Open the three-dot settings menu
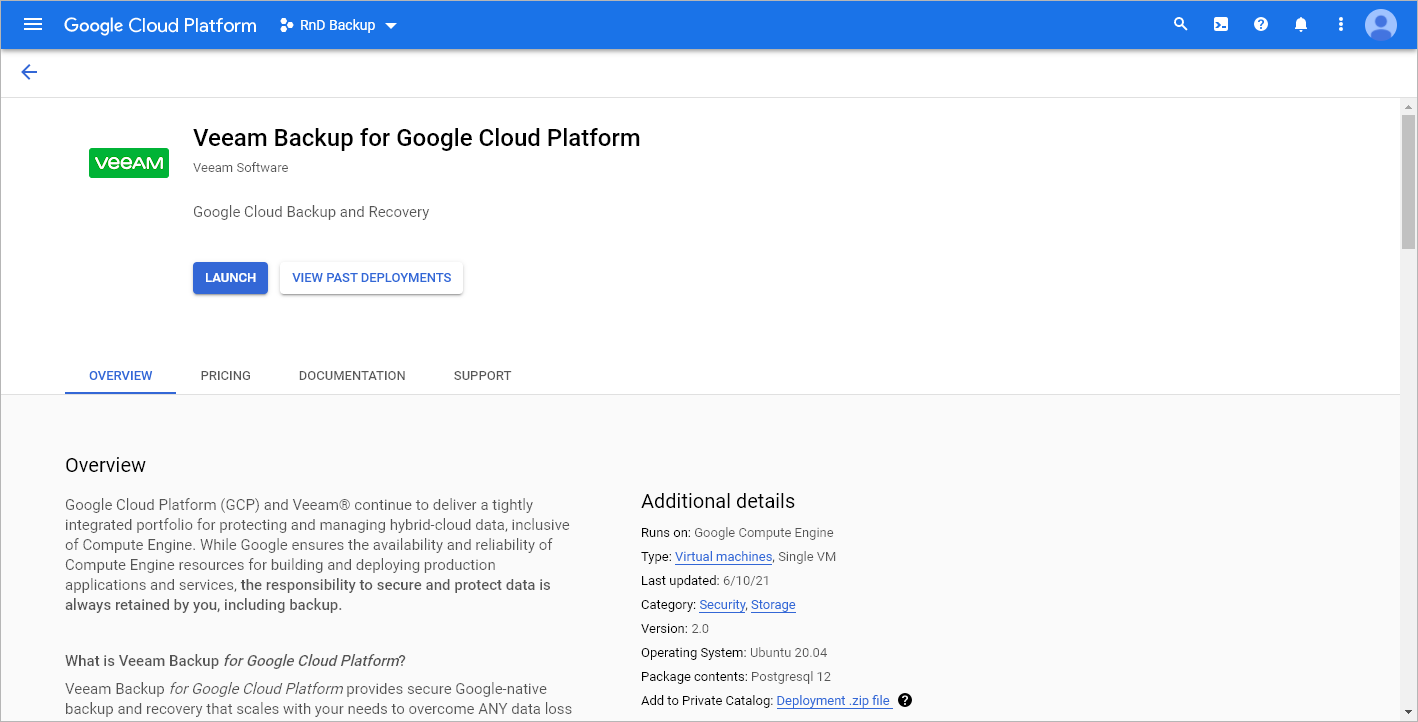The image size is (1418, 722). 1341,24
